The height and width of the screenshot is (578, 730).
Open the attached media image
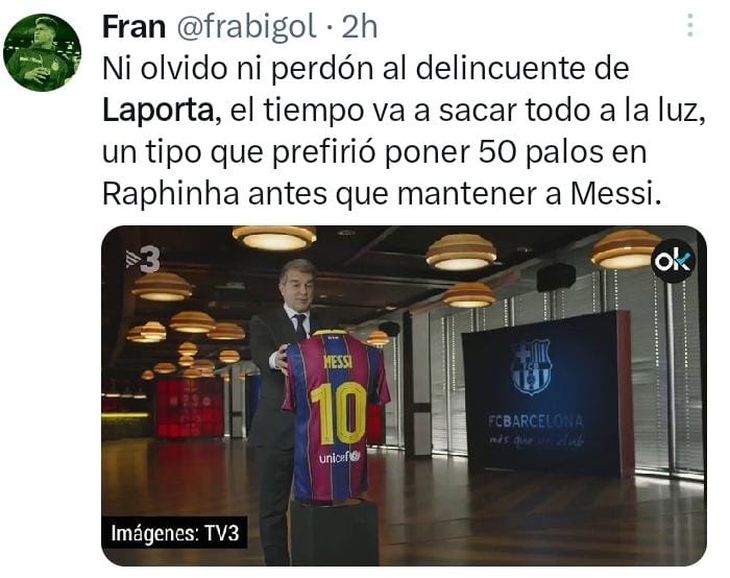(404, 396)
